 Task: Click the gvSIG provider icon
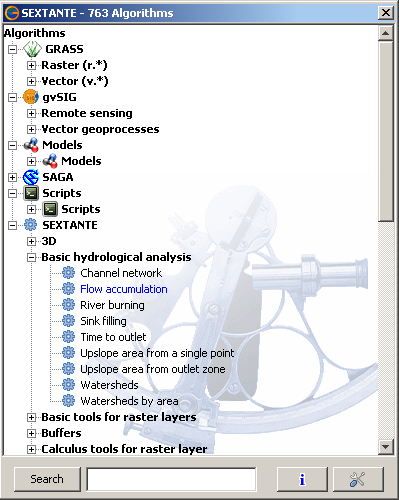[x=31, y=97]
